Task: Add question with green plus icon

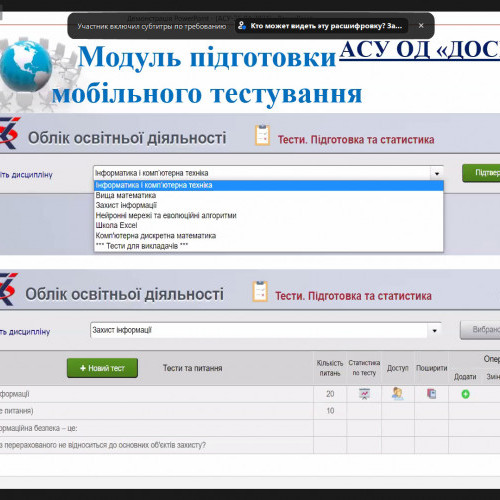Action: tap(465, 394)
